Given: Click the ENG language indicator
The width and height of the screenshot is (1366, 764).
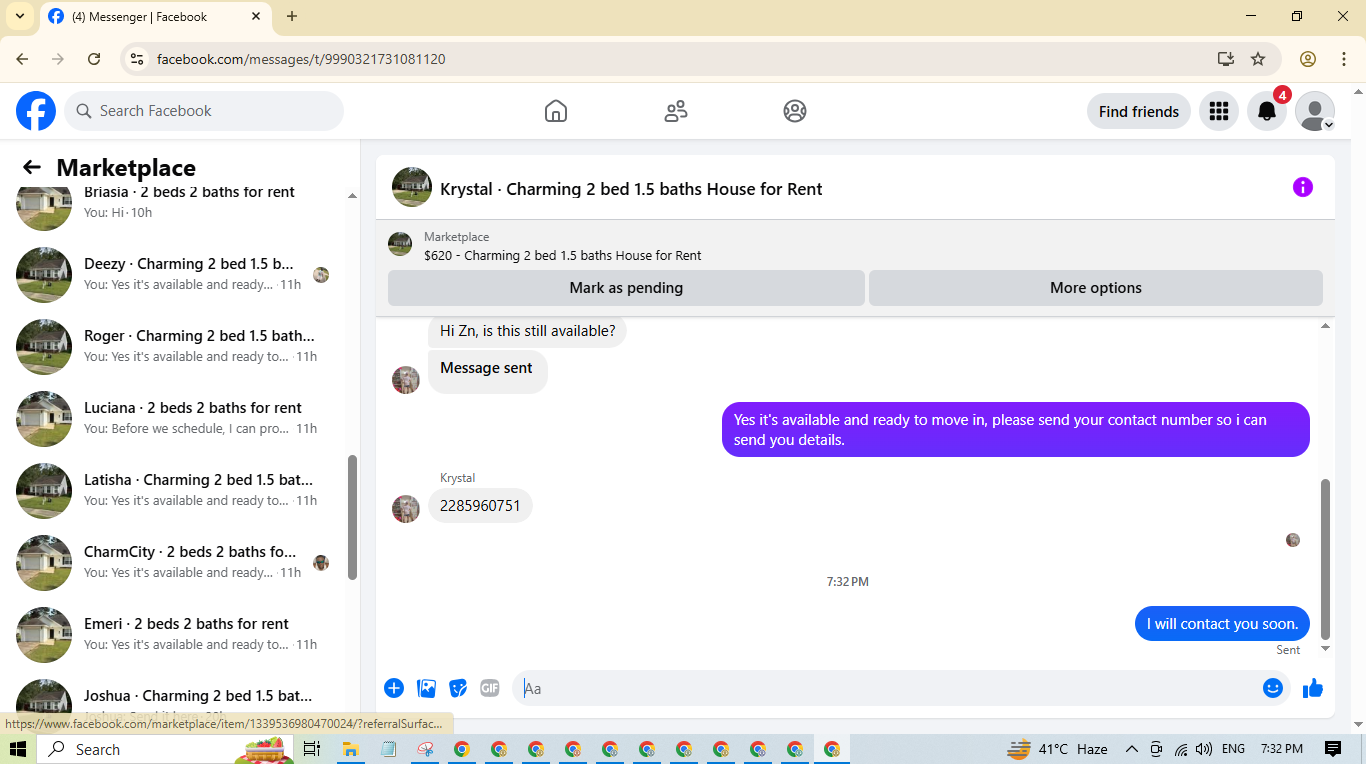Looking at the screenshot, I should coord(1234,749).
